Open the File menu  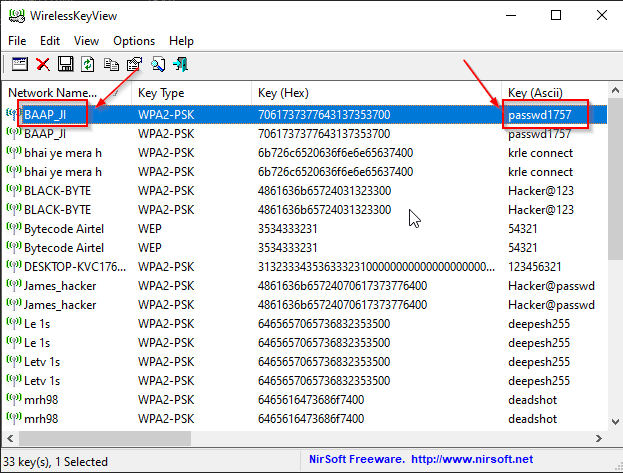[17, 41]
